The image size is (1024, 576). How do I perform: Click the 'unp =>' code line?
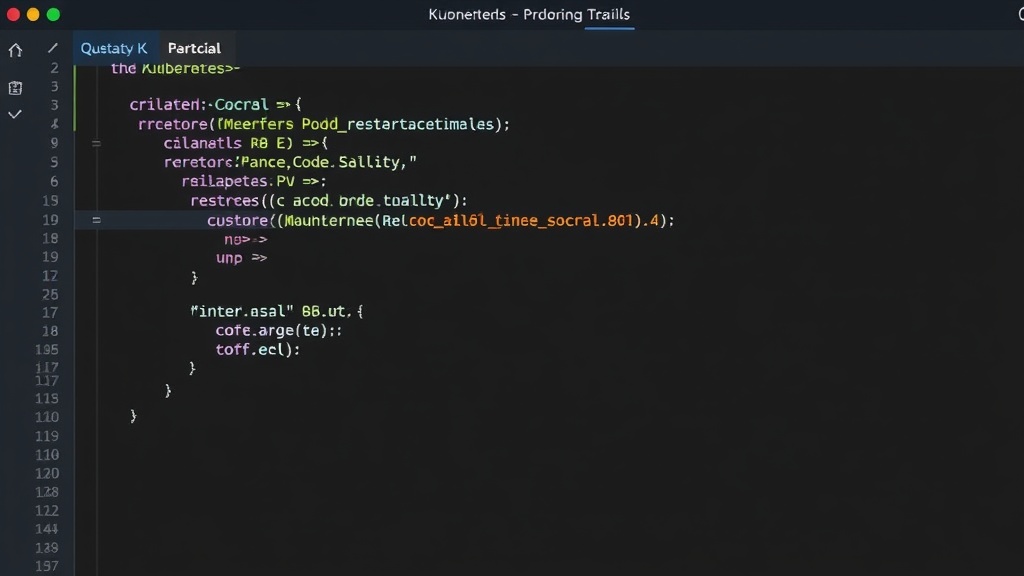[x=242, y=258]
